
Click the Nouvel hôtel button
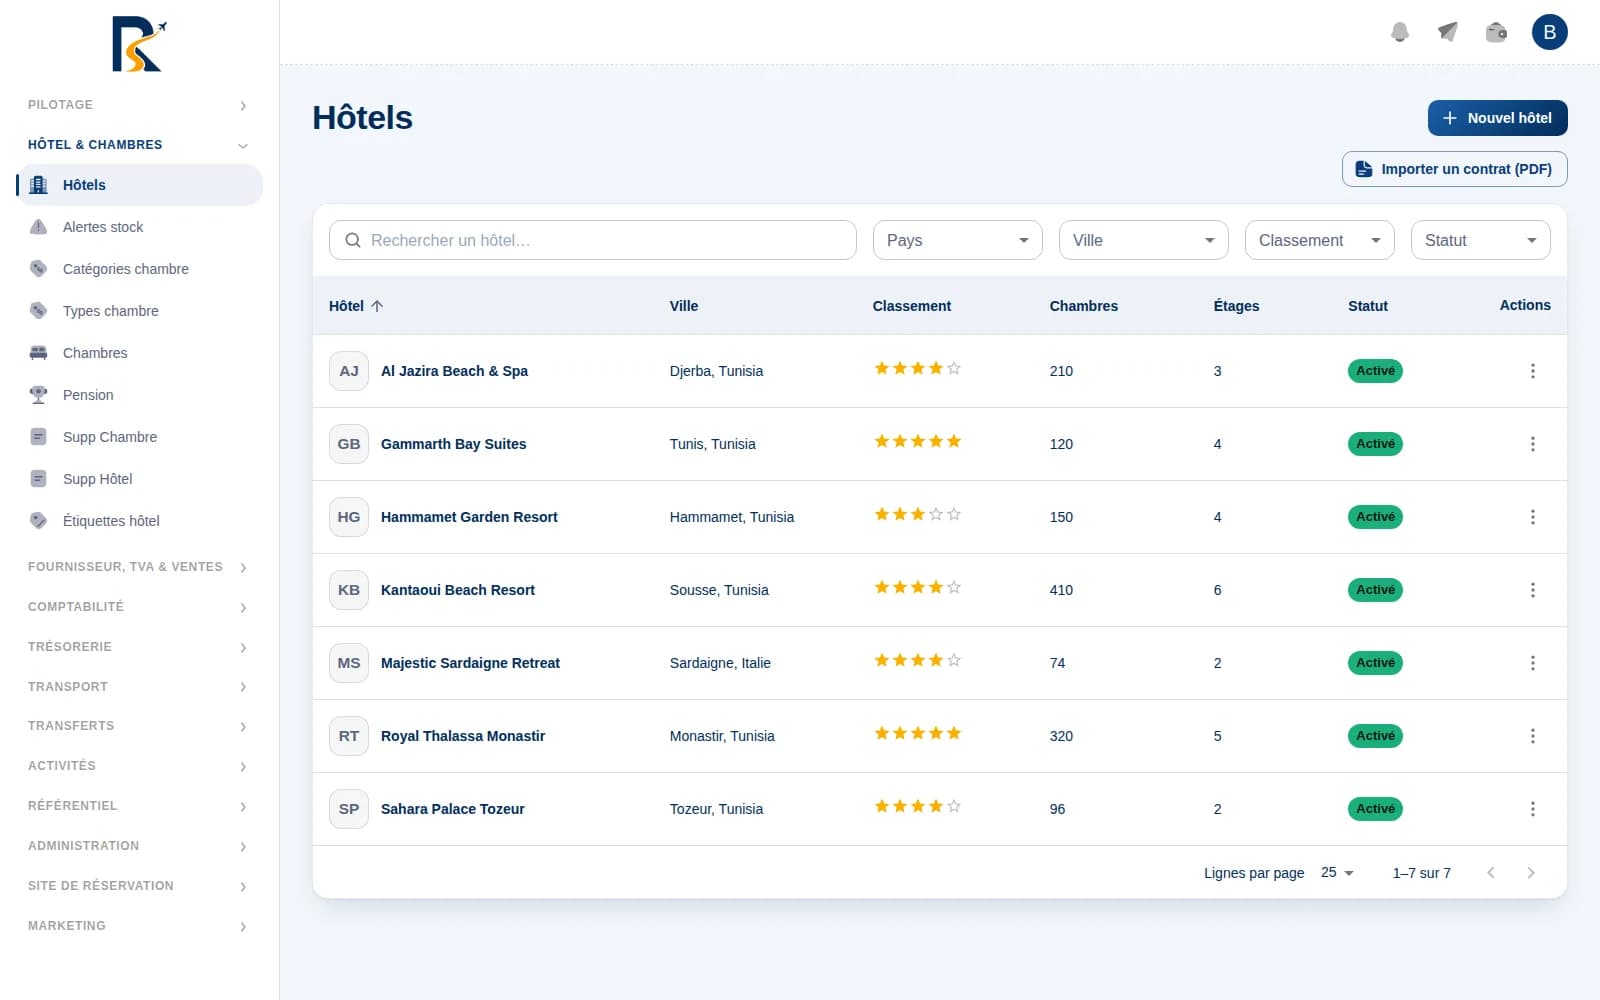tap(1497, 118)
